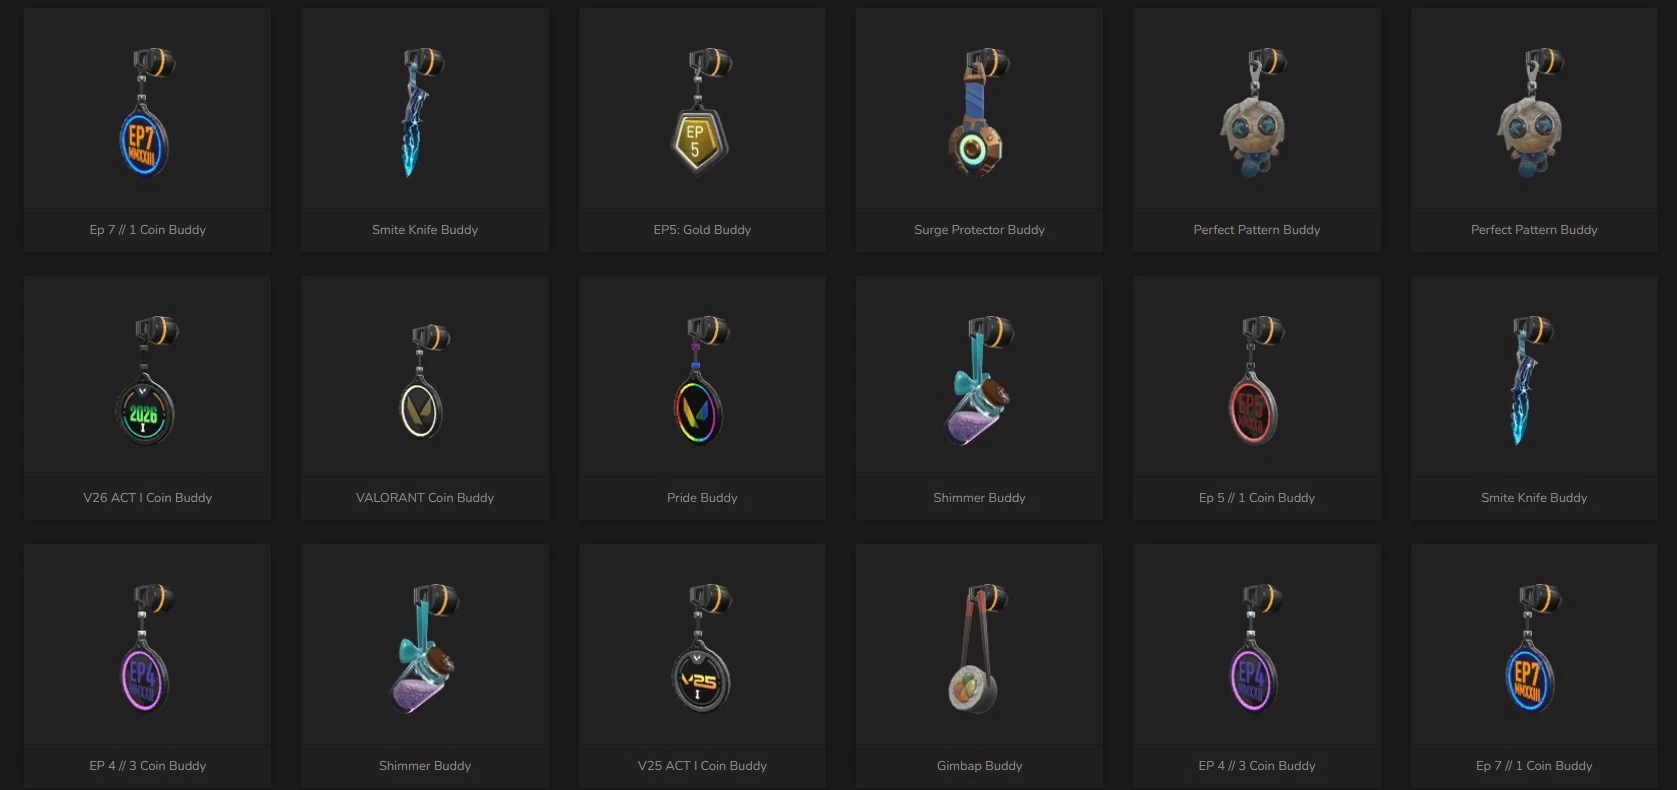The image size is (1677, 790).
Task: Choose the V26 ACT I Coin Buddy icon
Action: click(147, 380)
